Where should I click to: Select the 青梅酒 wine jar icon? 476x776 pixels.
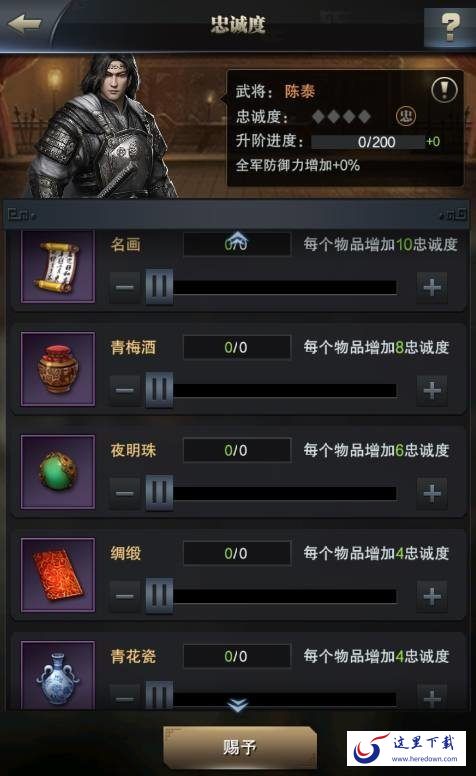point(58,369)
